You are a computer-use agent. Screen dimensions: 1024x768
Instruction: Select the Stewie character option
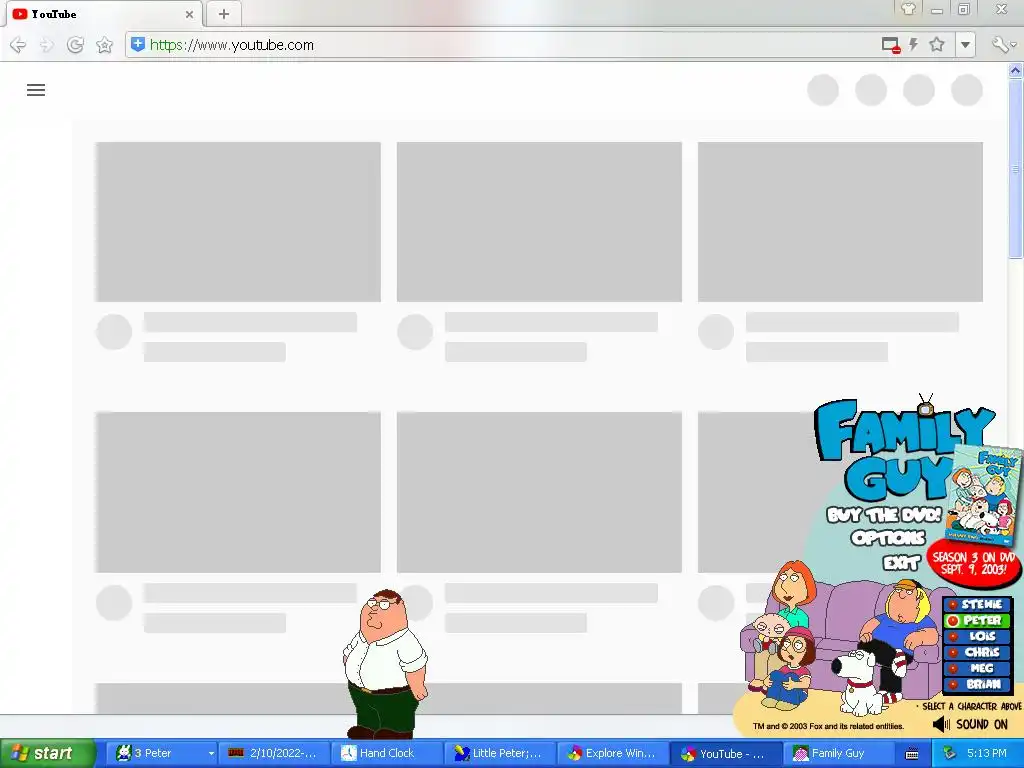pyautogui.click(x=977, y=605)
